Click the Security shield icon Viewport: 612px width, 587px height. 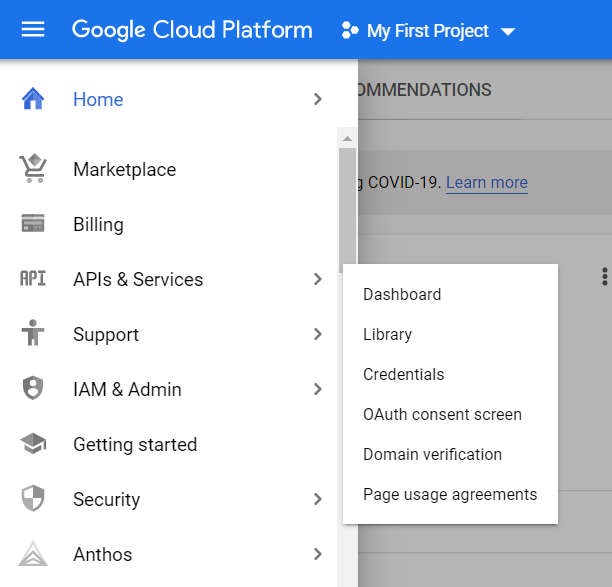click(33, 499)
